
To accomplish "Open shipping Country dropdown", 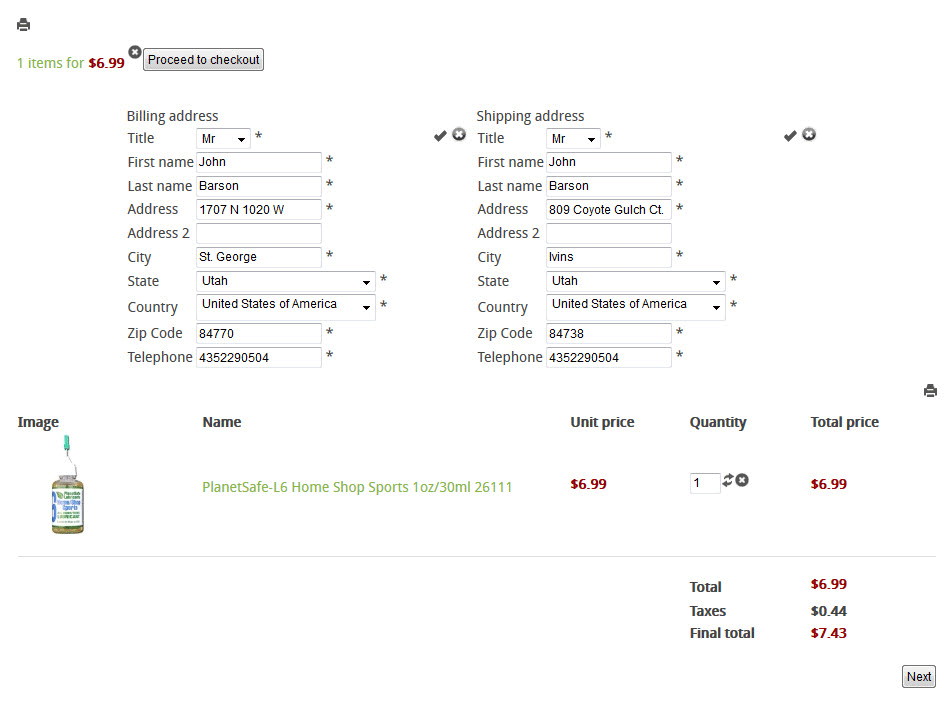I will (x=635, y=306).
